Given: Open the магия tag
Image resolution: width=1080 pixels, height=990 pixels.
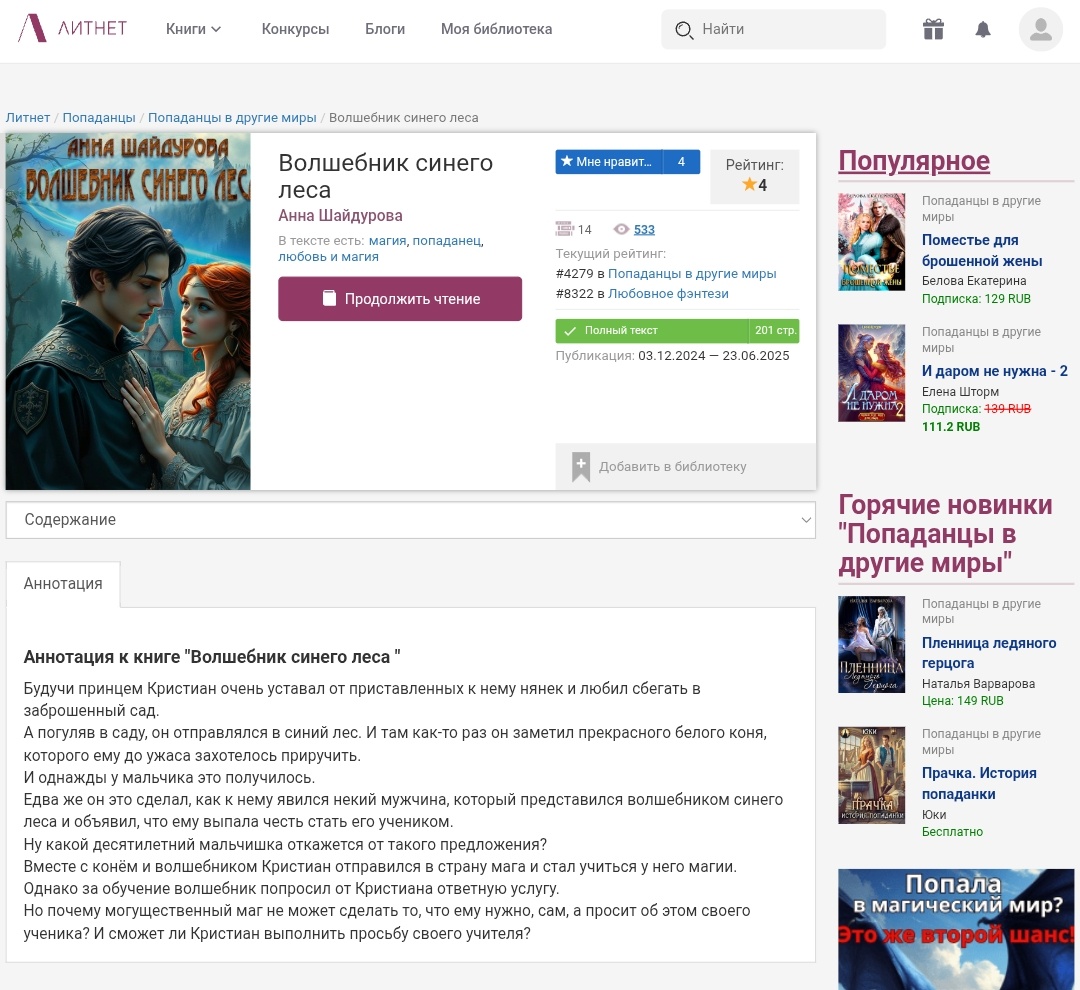Looking at the screenshot, I should pos(387,240).
